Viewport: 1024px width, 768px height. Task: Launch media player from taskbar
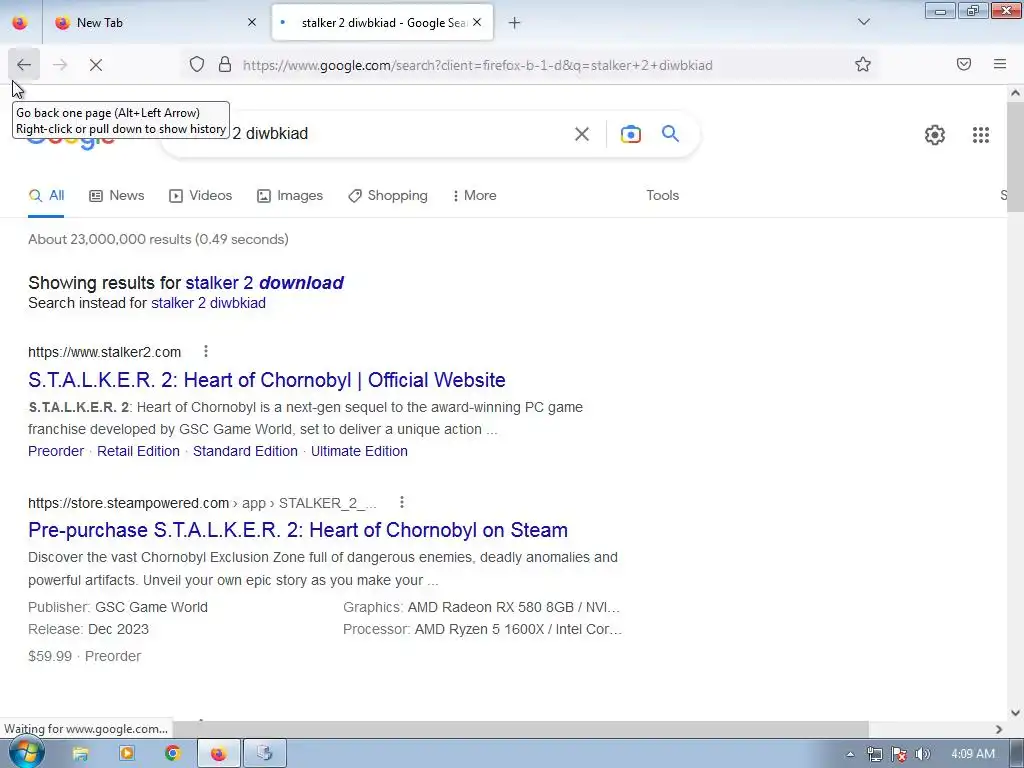(127, 754)
